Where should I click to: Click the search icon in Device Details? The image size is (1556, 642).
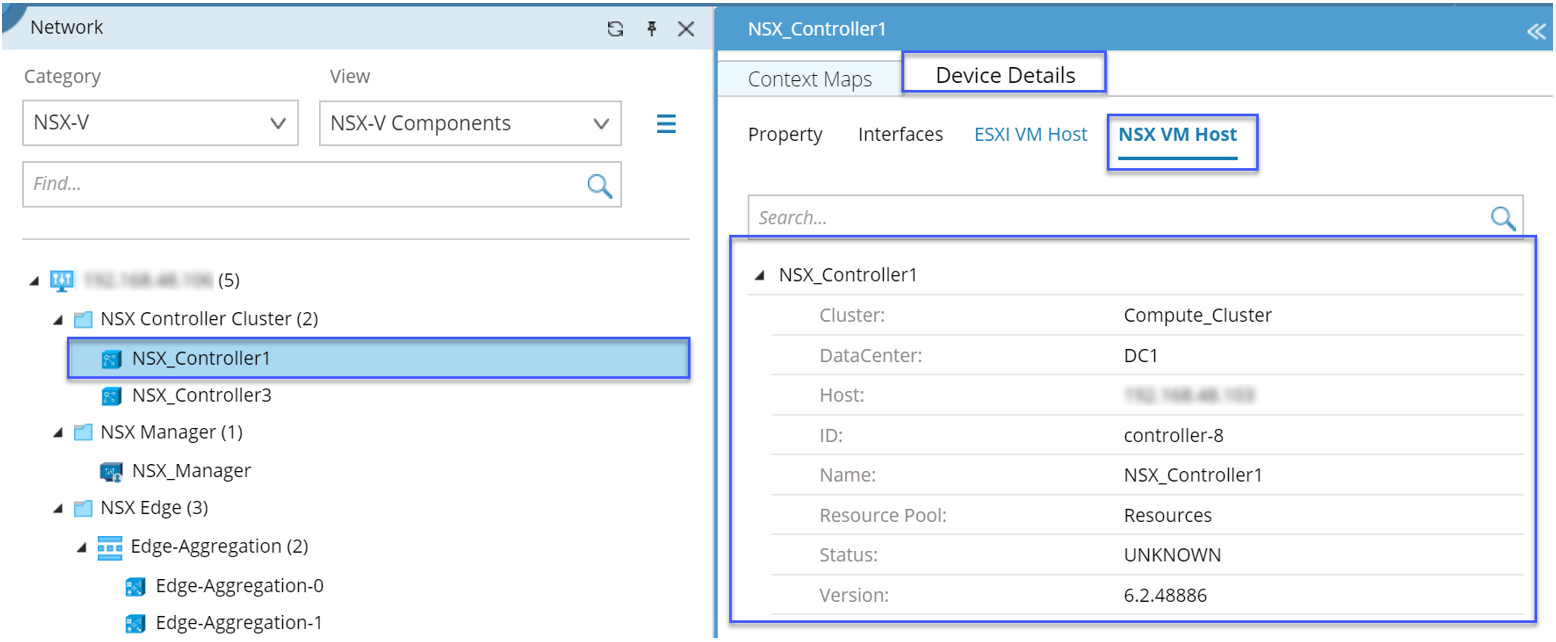click(x=1503, y=218)
